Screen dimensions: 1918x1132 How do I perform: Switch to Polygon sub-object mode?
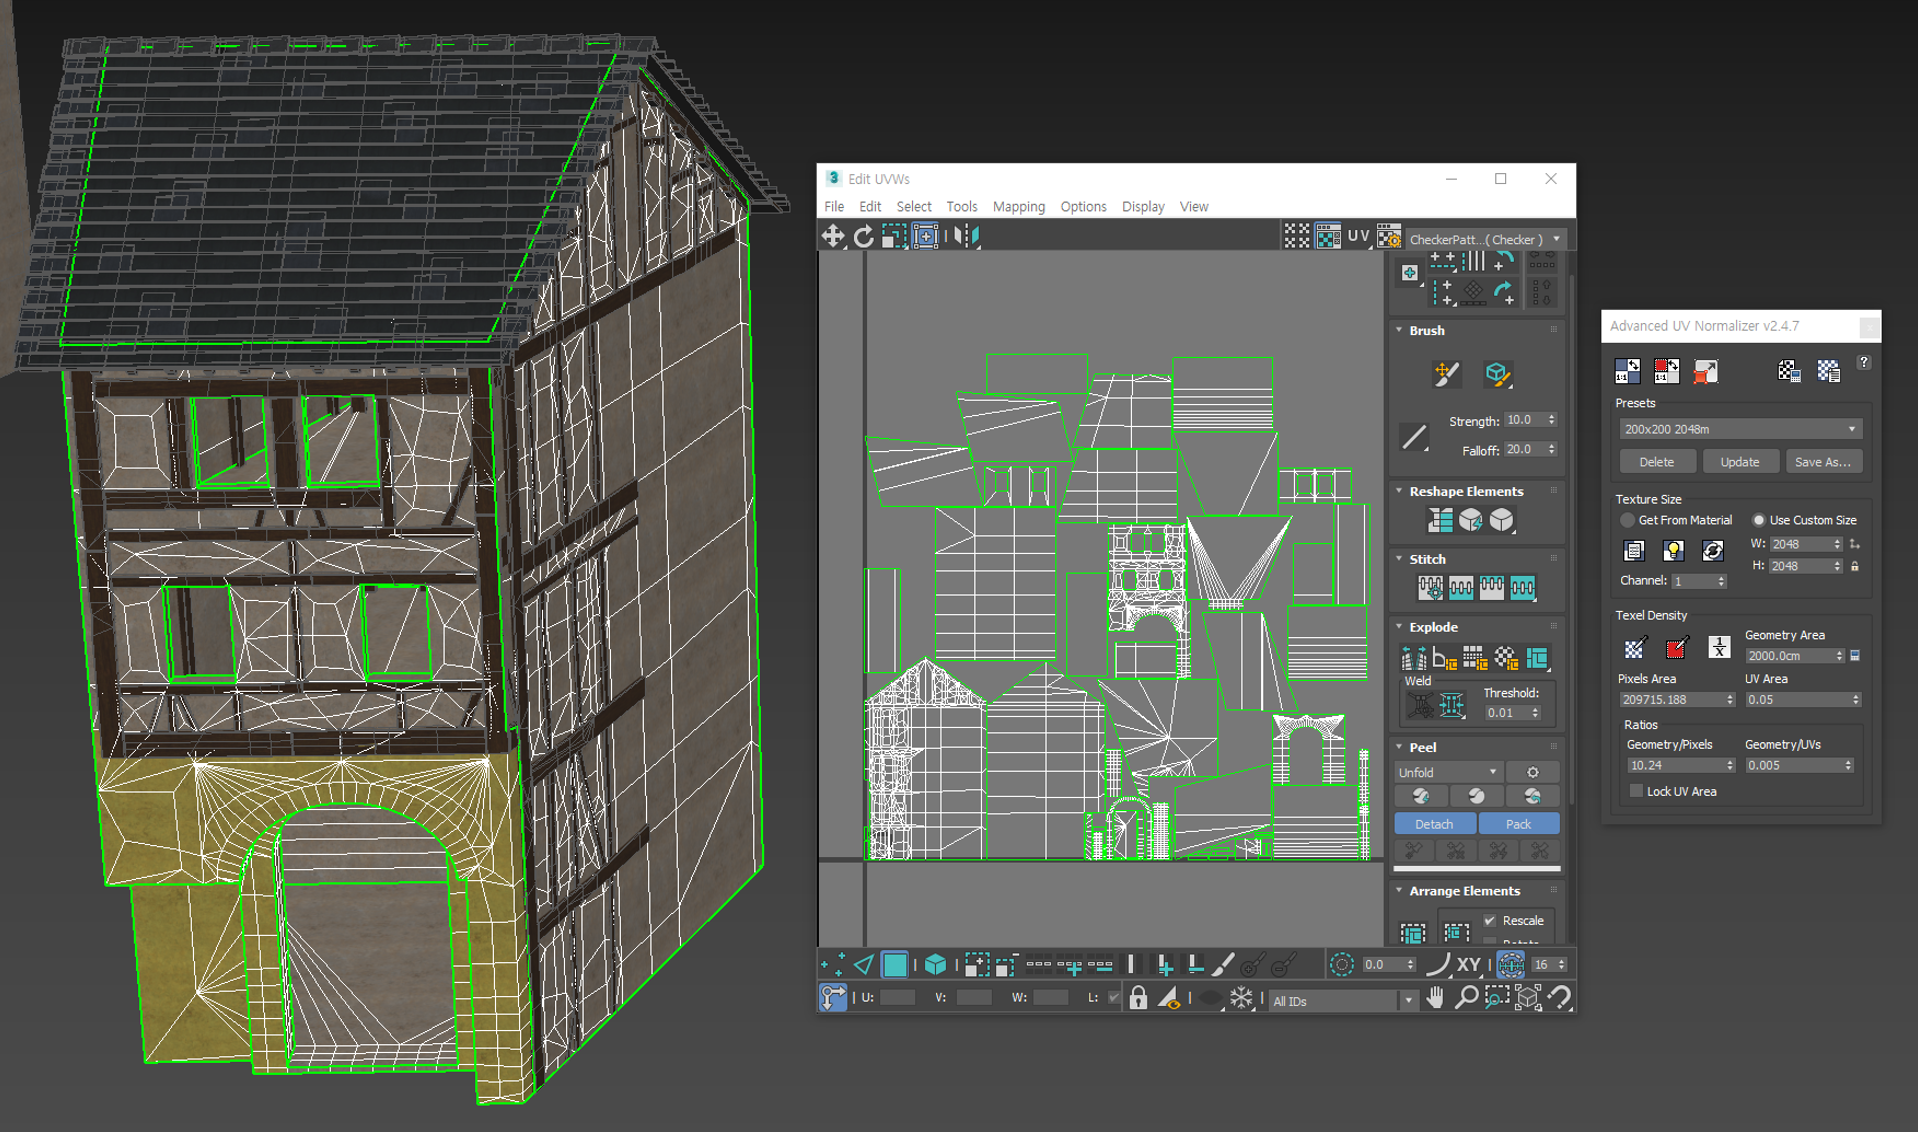[x=895, y=965]
